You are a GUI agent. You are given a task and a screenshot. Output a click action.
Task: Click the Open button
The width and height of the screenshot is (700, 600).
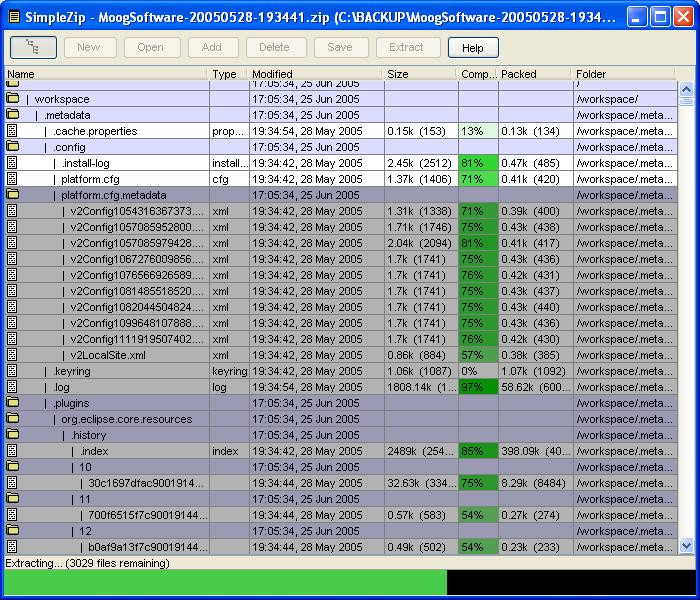(x=152, y=47)
